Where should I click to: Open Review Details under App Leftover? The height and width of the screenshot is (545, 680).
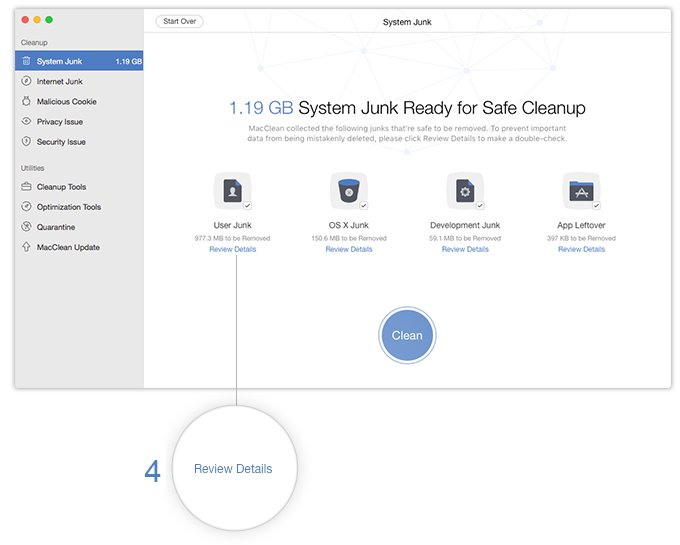point(581,249)
